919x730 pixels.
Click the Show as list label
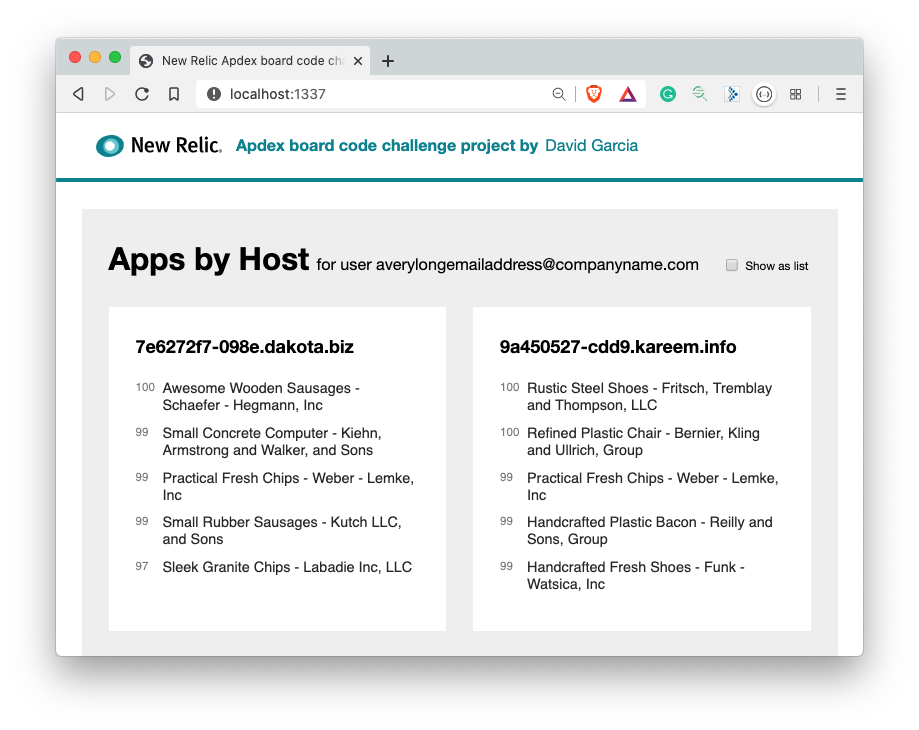click(x=777, y=266)
